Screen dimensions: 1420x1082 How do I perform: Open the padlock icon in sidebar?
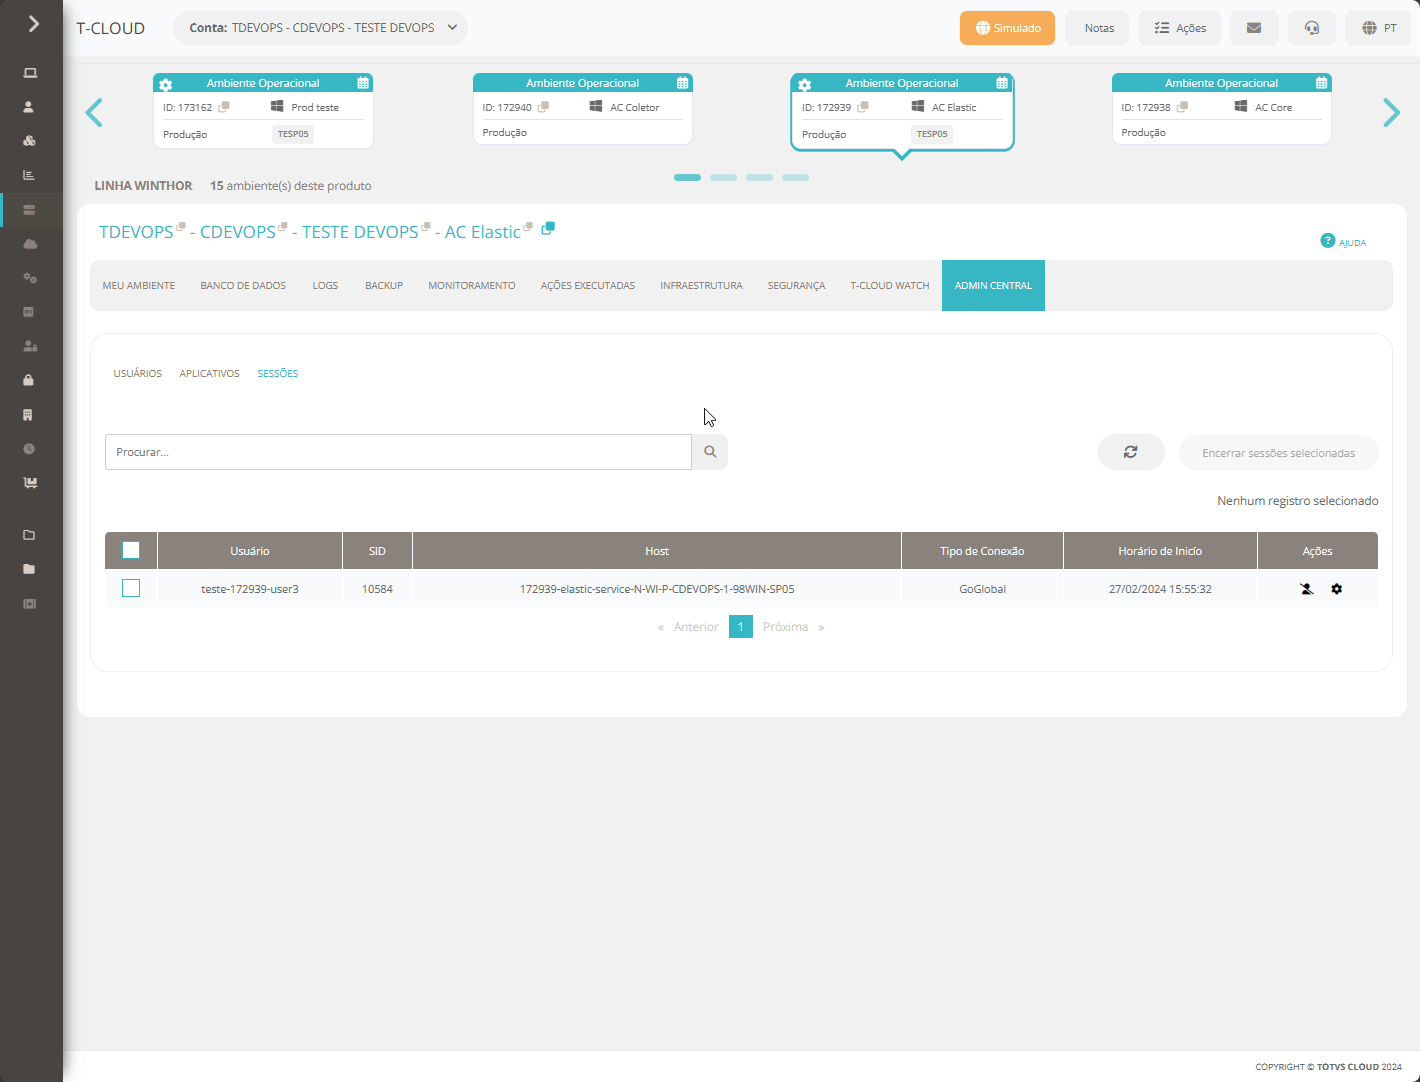coord(29,380)
